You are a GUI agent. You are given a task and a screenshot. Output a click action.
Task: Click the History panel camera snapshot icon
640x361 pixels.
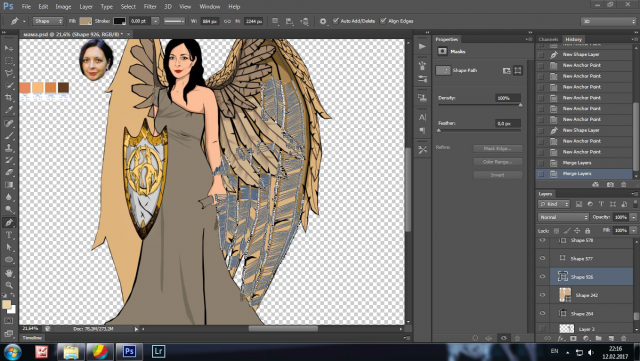click(610, 185)
